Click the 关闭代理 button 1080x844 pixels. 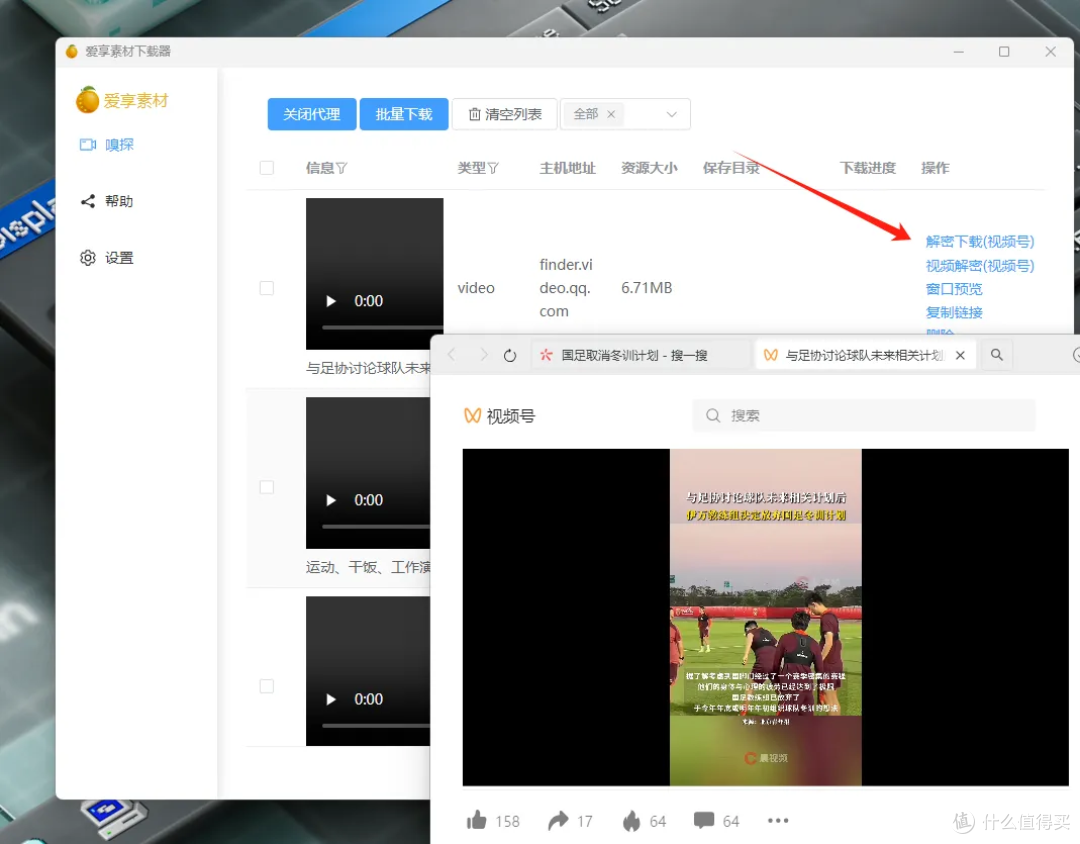(x=312, y=114)
